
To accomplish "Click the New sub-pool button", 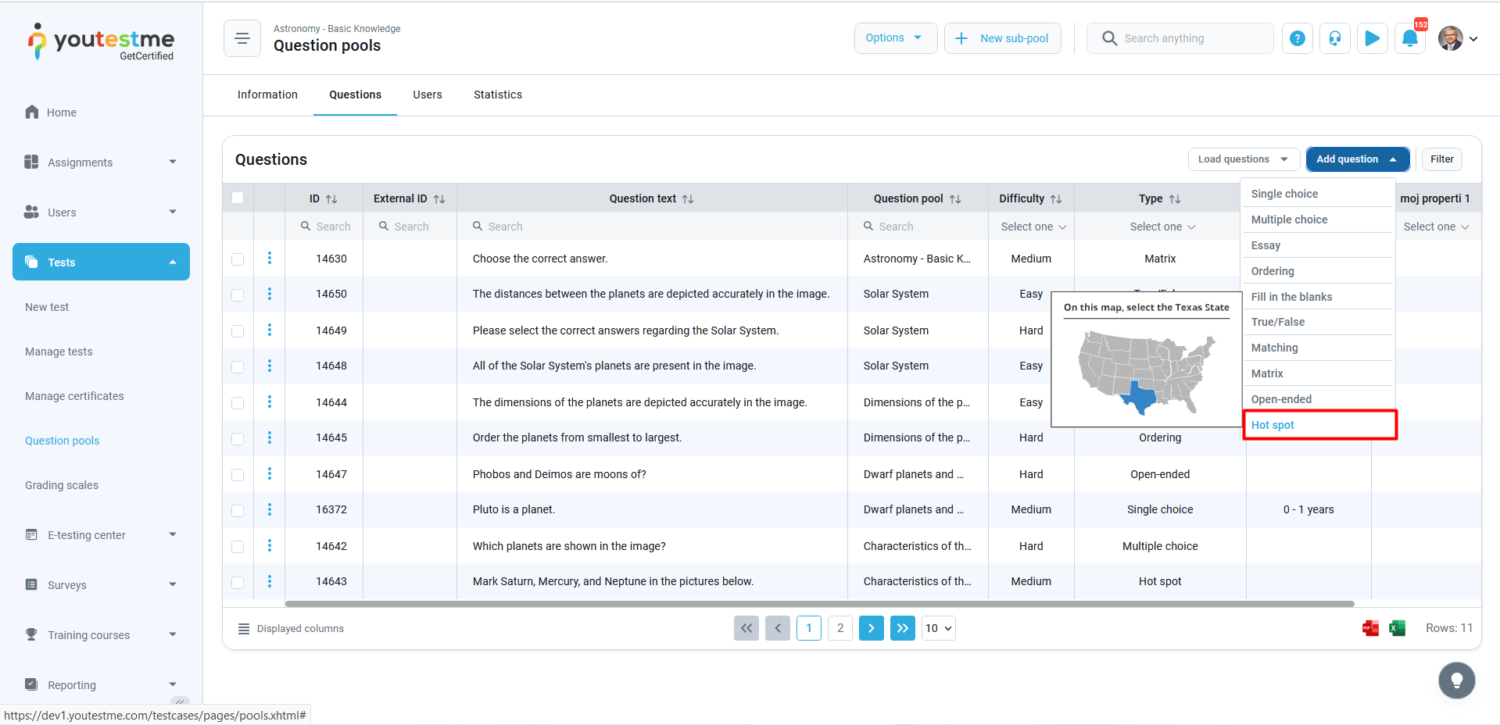I will coord(1002,39).
